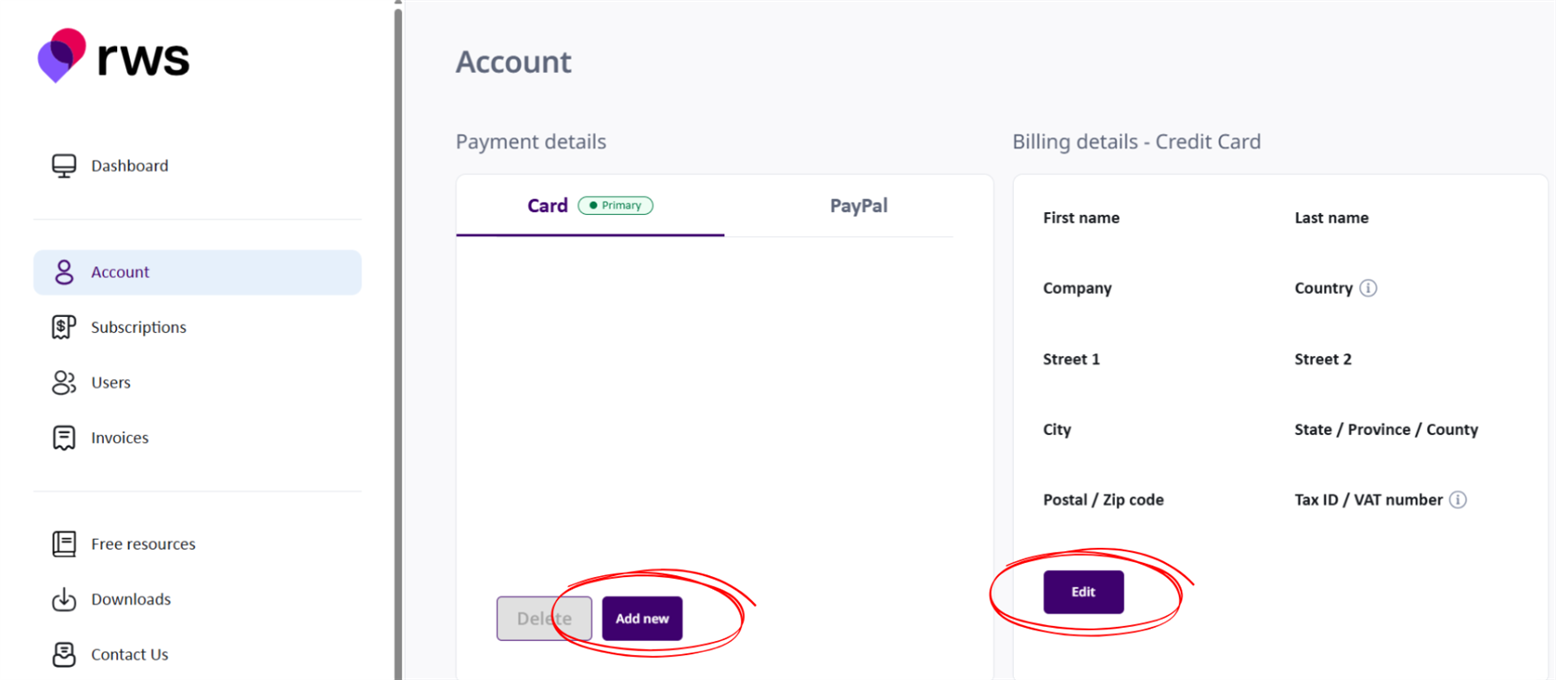Click the Delete card button
The height and width of the screenshot is (680, 1556).
tap(544, 618)
